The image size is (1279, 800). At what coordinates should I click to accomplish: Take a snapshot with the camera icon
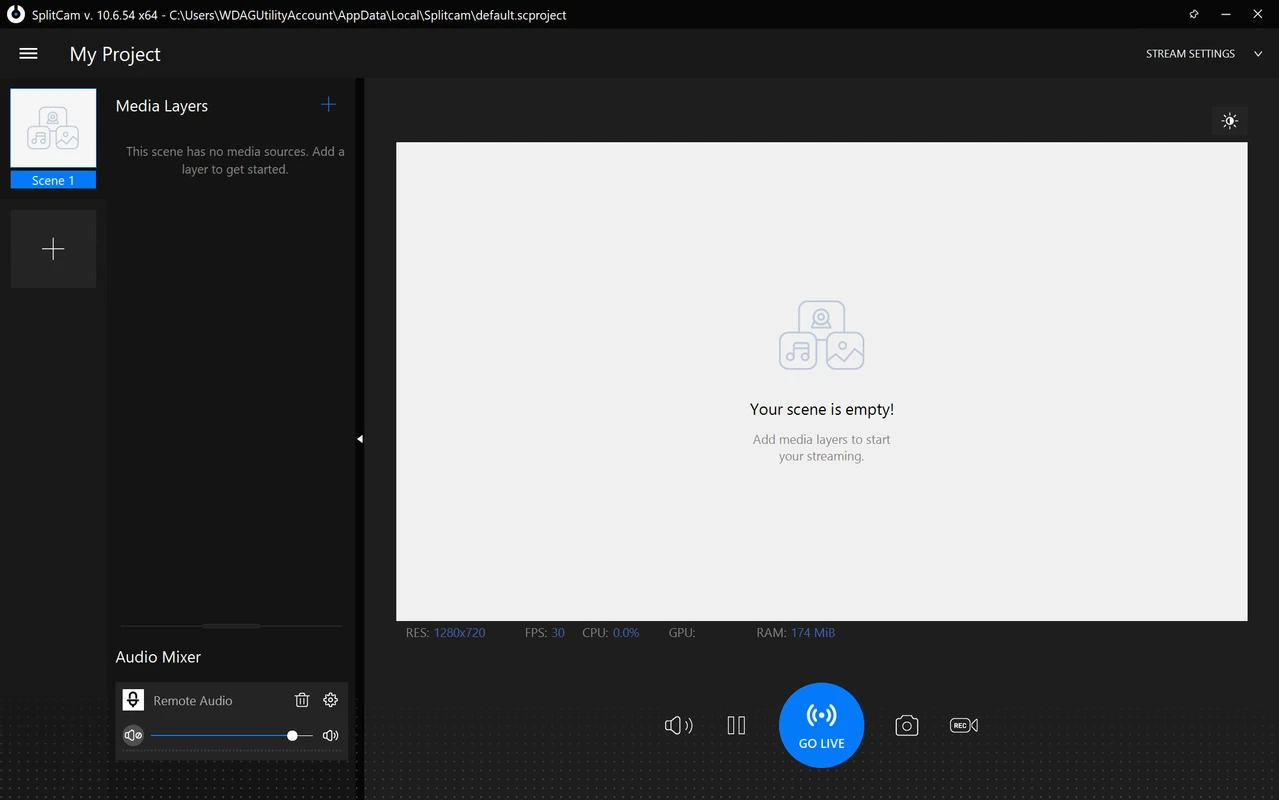click(x=906, y=725)
